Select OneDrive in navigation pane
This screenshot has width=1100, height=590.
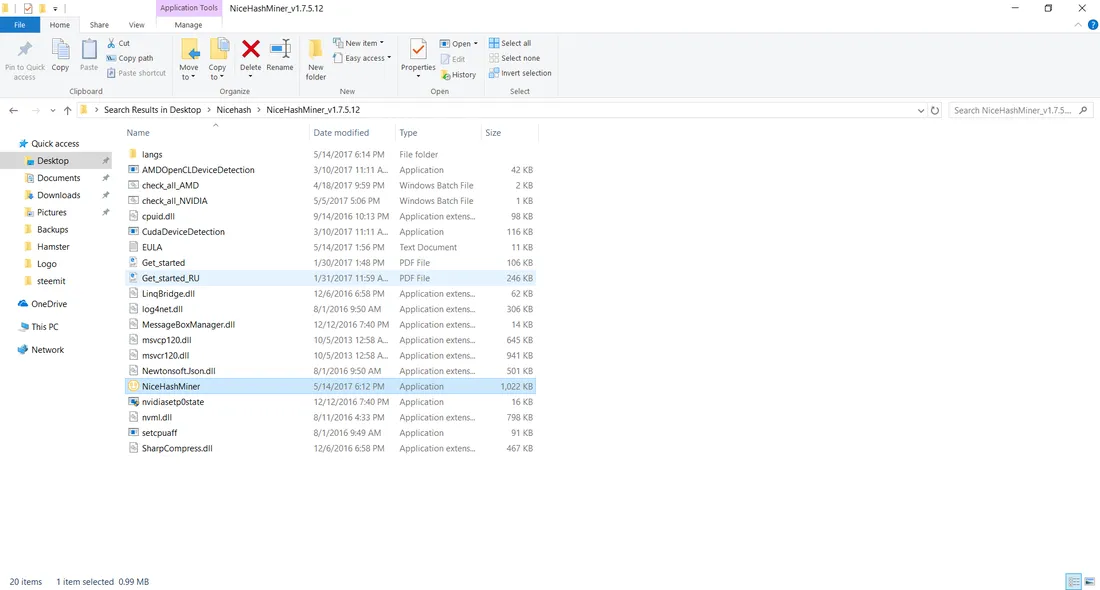tap(48, 304)
